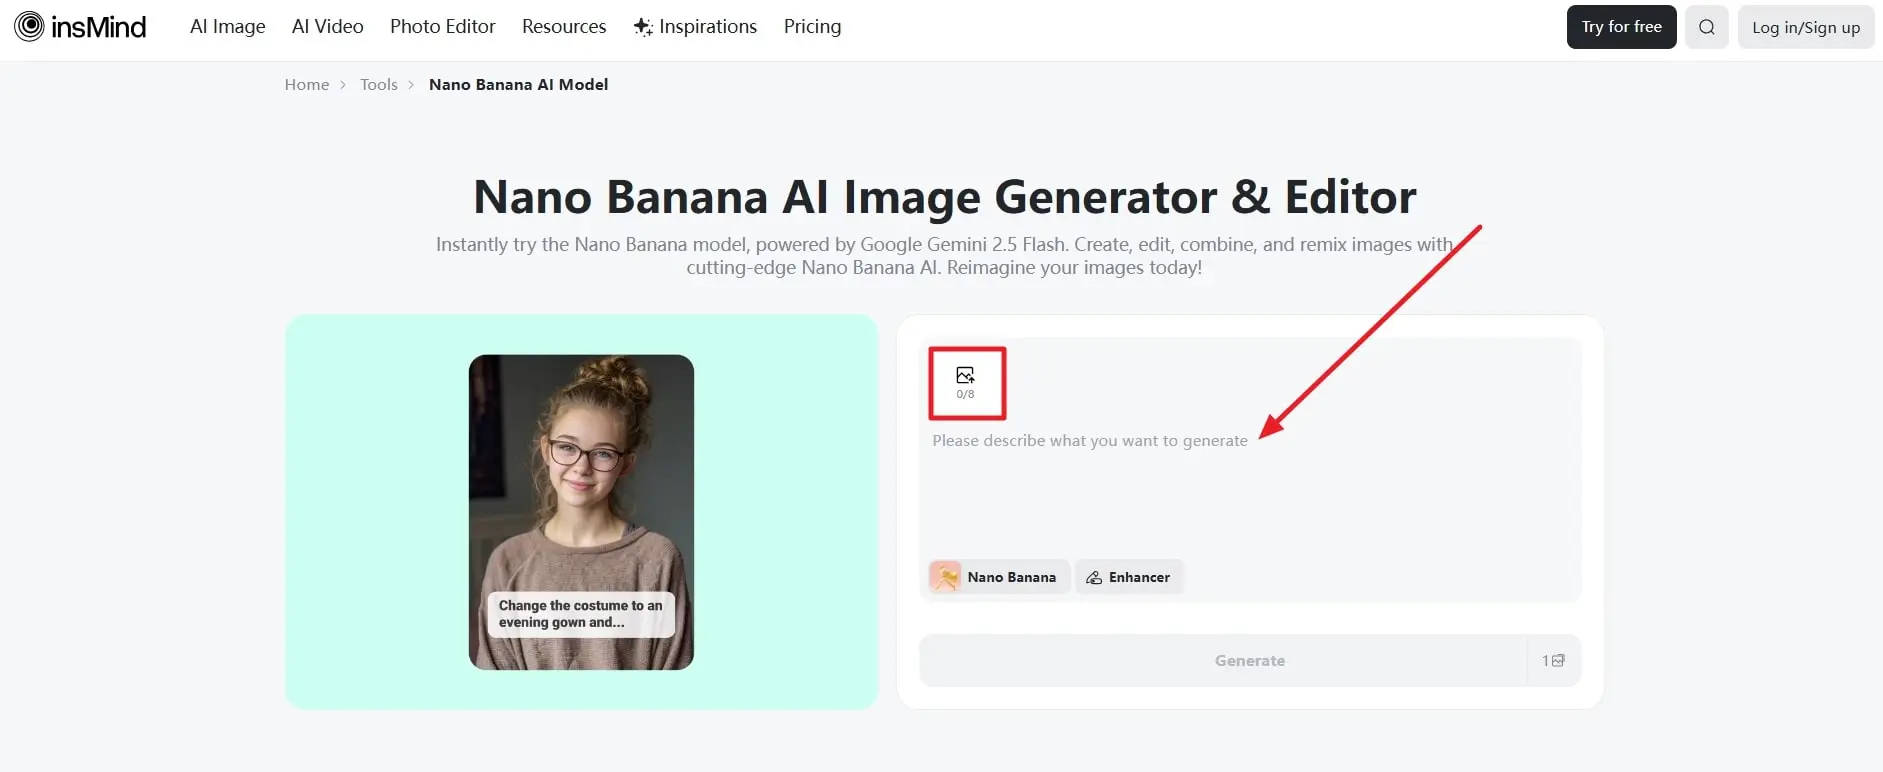This screenshot has height=772, width=1883.
Task: Open the AI Image menu
Action: 227,27
